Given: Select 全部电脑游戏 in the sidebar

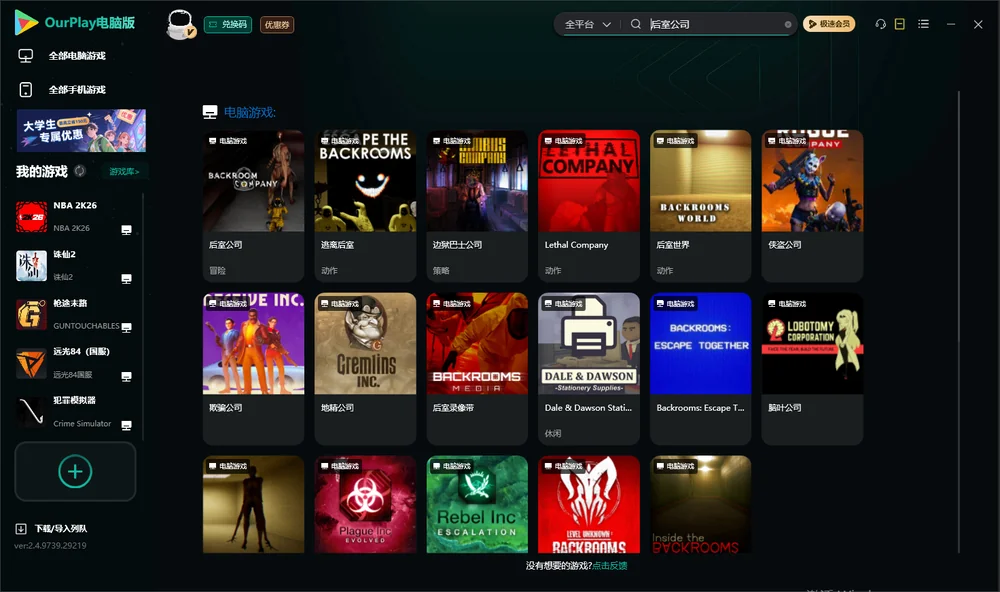Looking at the screenshot, I should (77, 56).
